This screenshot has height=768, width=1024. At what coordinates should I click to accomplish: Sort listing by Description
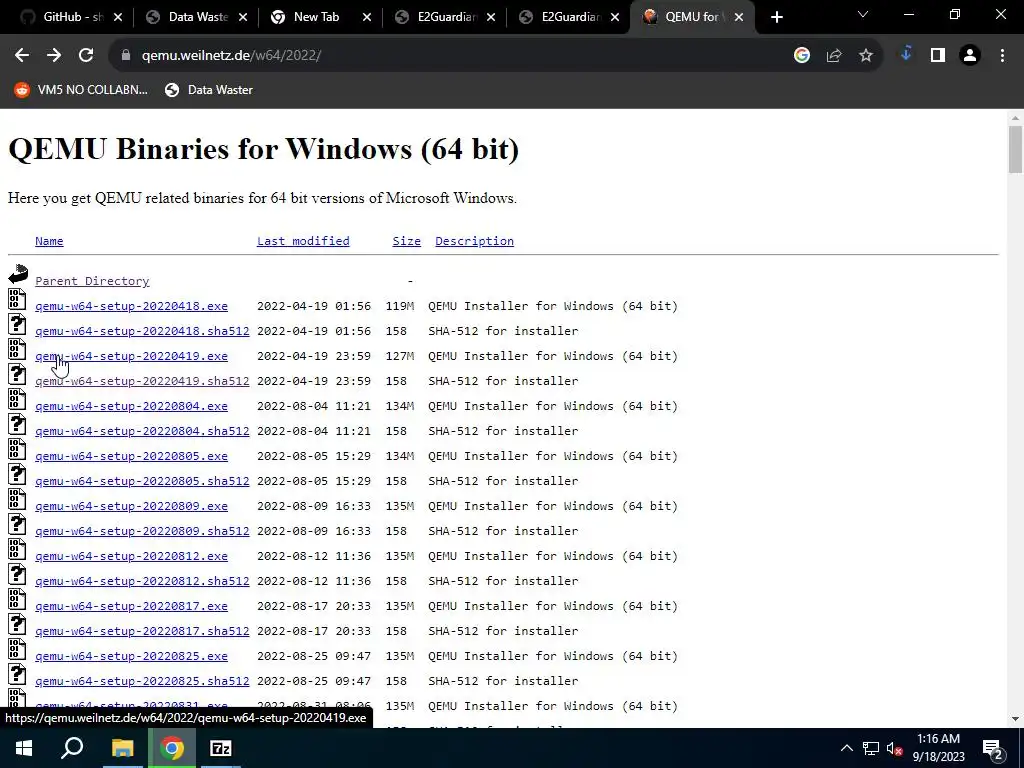[x=474, y=241]
